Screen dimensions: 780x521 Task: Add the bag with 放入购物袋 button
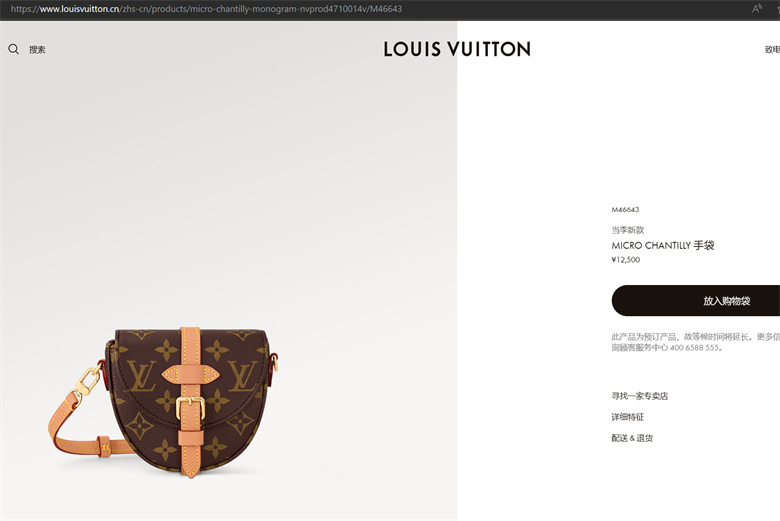[695, 301]
